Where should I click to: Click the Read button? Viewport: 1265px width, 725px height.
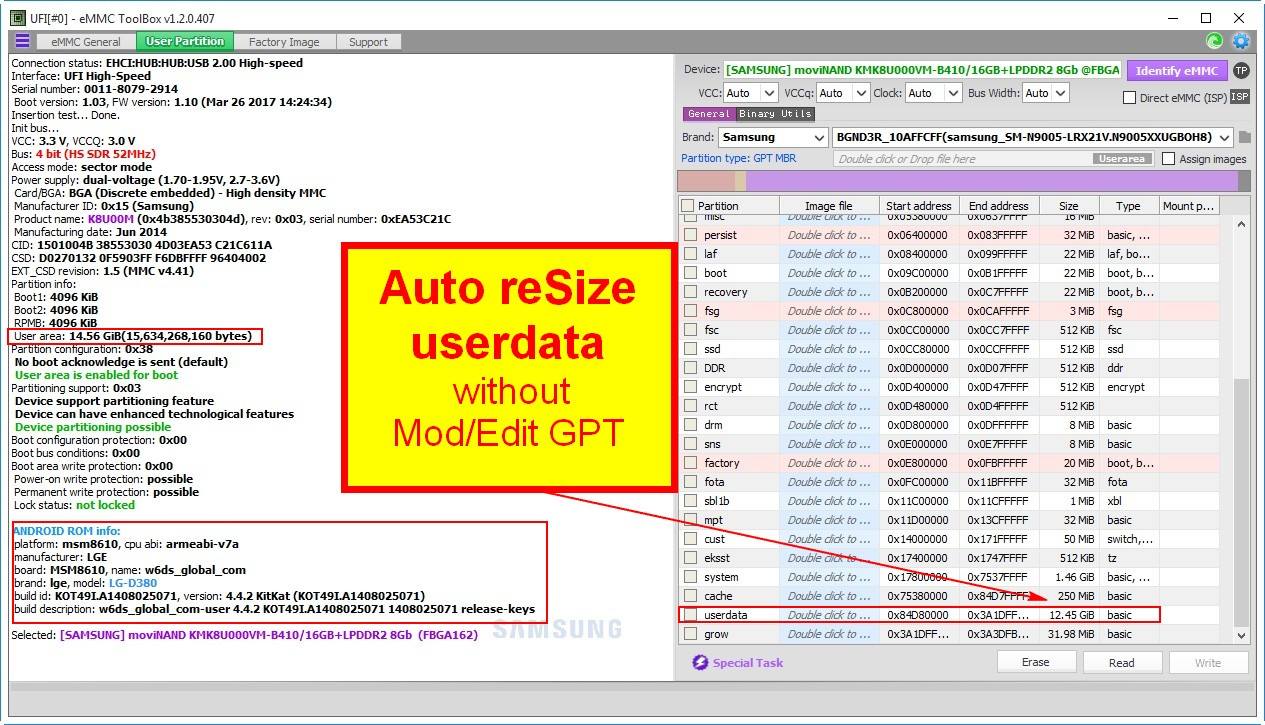1121,662
